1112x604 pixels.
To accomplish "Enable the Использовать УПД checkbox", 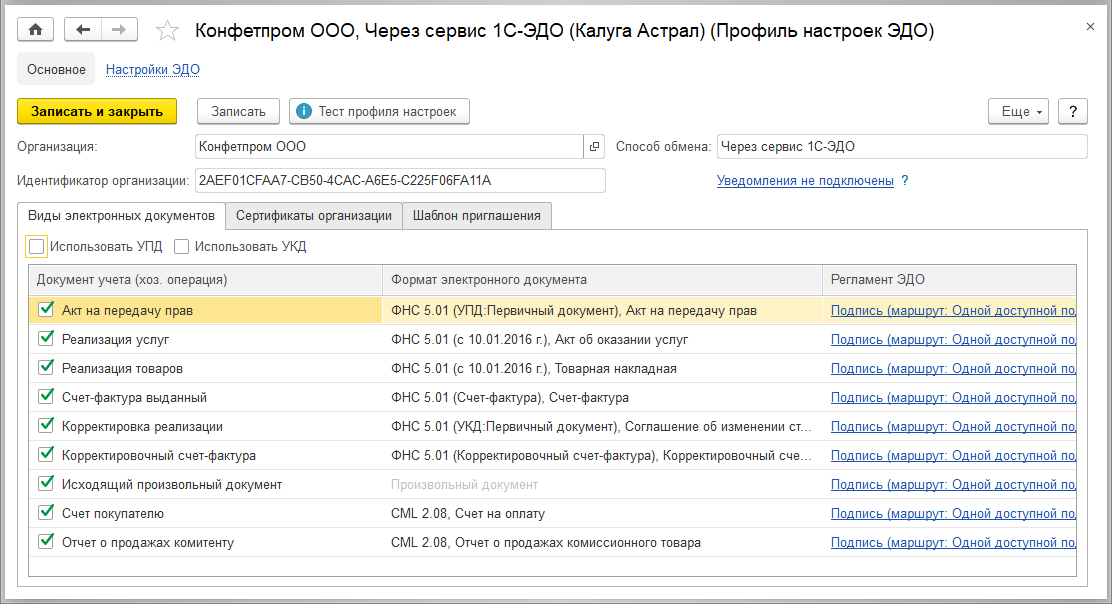I will (x=38, y=246).
